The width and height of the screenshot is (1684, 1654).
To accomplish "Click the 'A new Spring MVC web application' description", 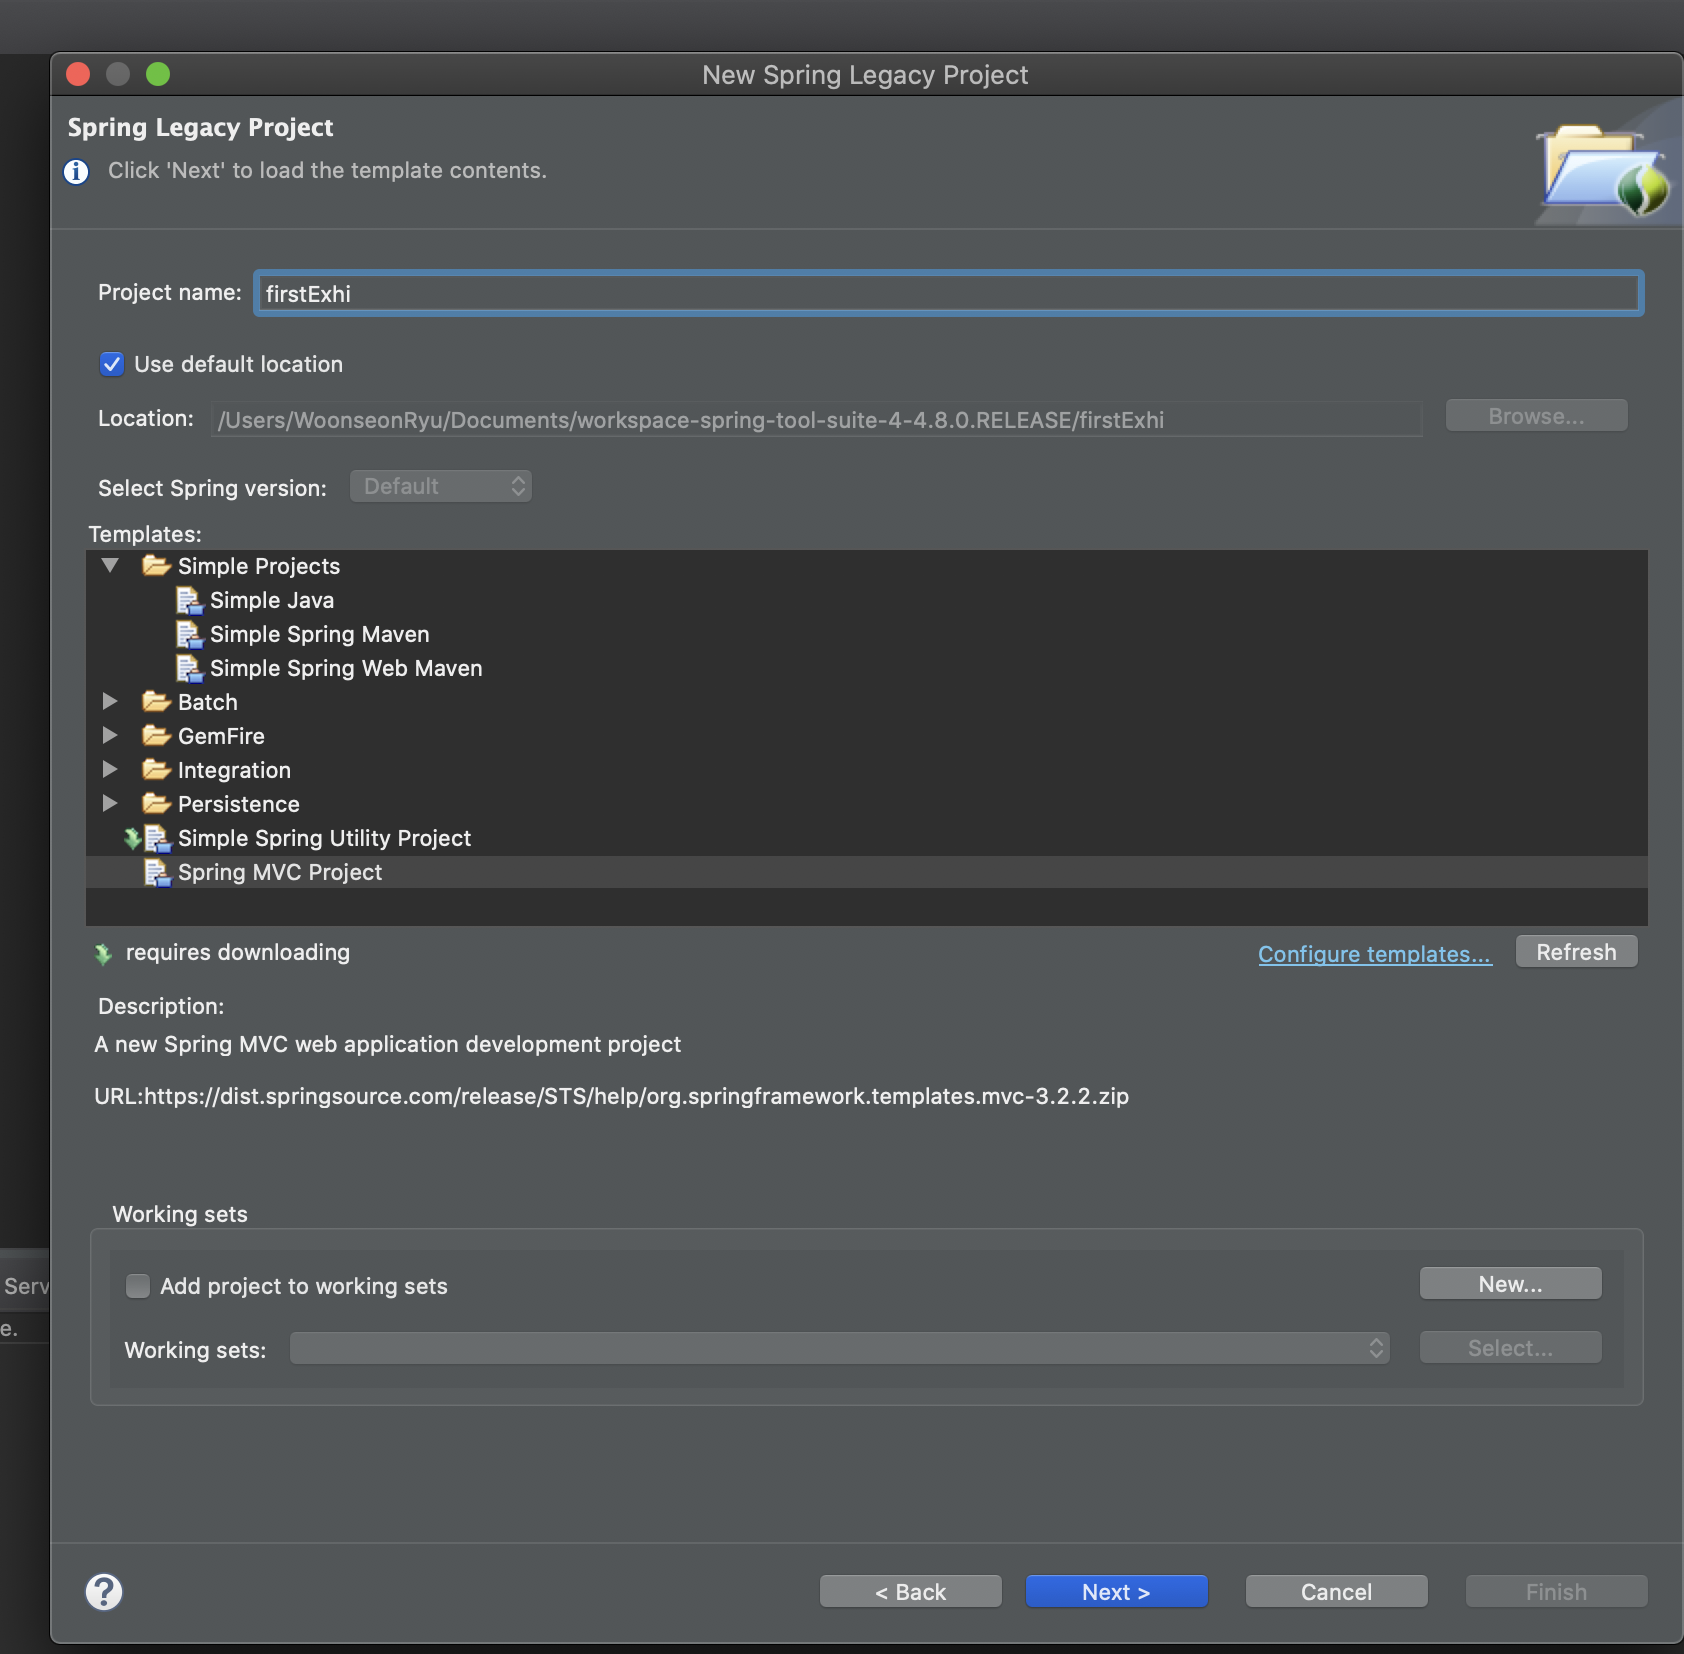I will (388, 1044).
